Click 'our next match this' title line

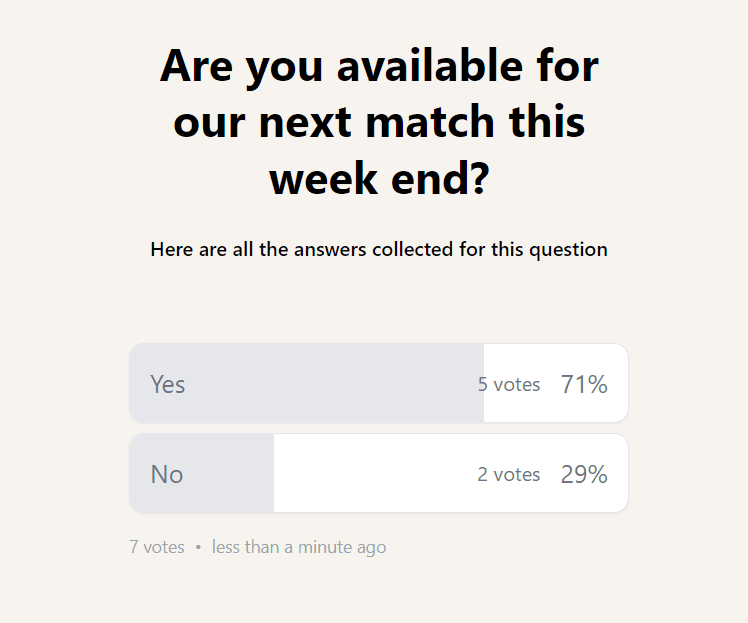(379, 123)
